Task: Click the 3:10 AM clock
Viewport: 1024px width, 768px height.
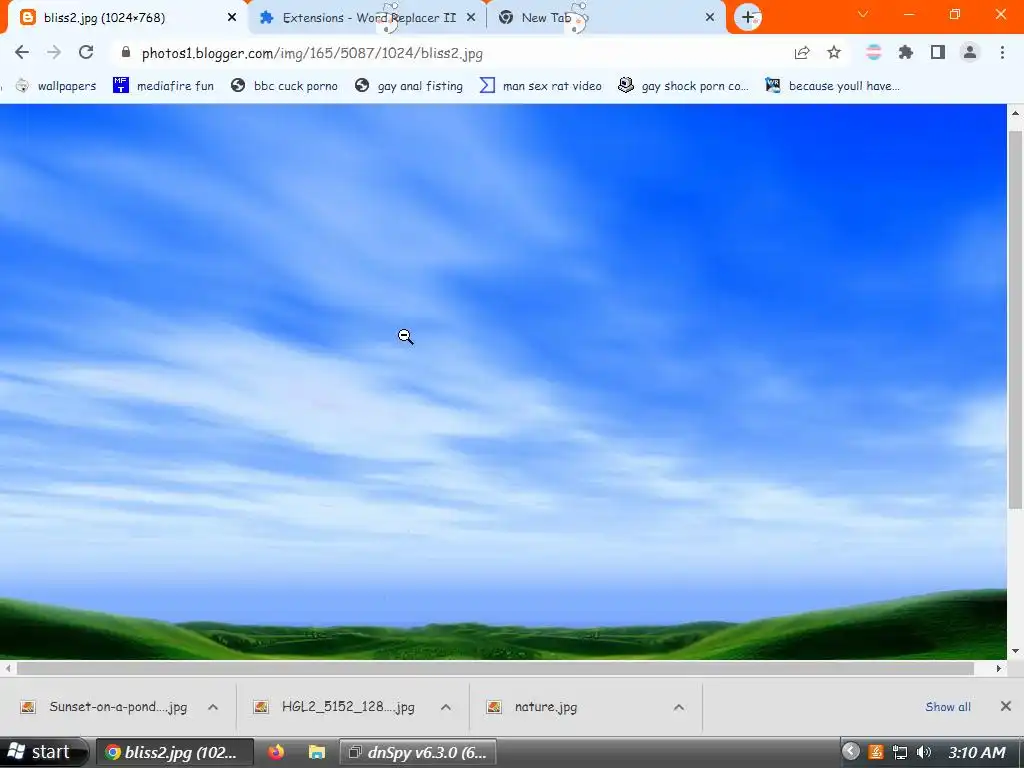Action: coord(977,752)
